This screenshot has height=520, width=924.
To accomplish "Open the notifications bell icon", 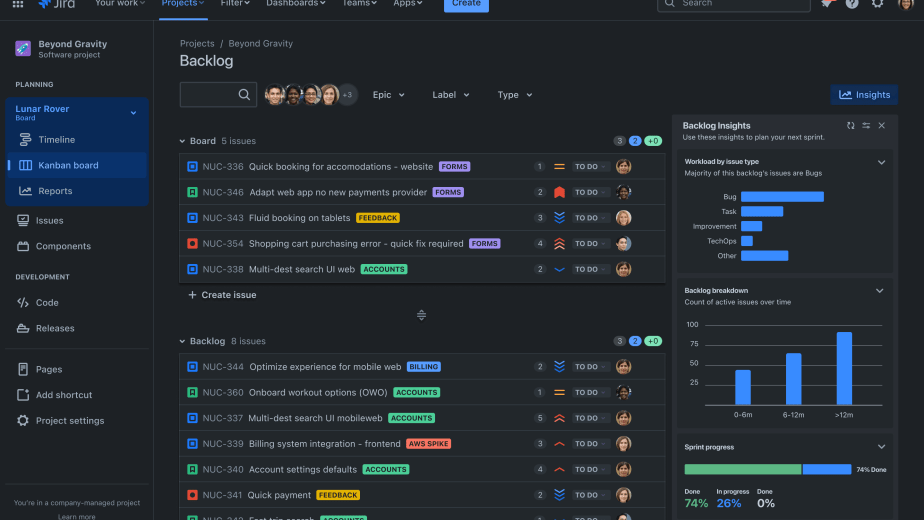I will (x=827, y=4).
